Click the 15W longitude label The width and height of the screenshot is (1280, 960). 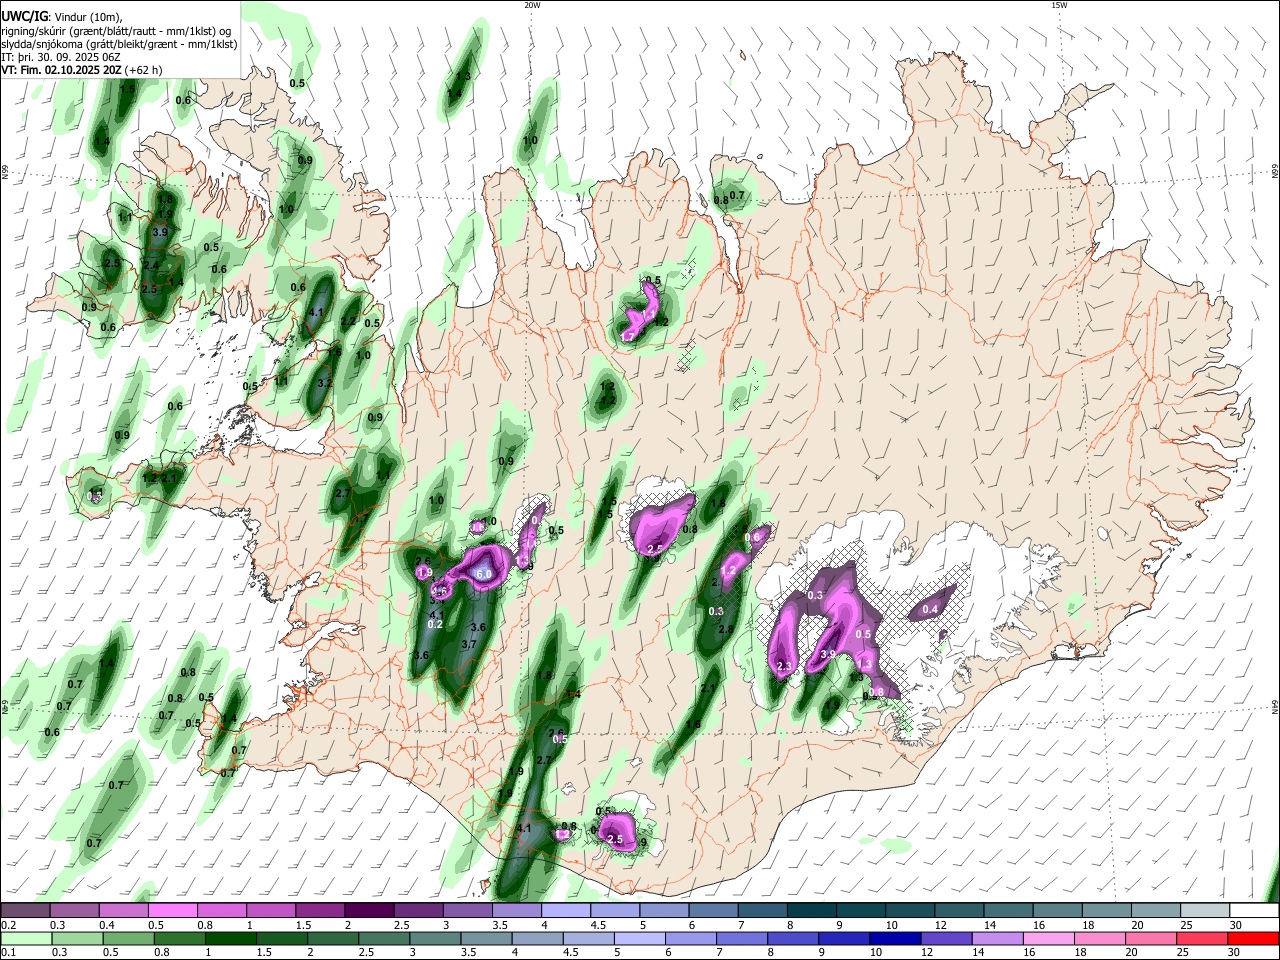pyautogui.click(x=1059, y=5)
